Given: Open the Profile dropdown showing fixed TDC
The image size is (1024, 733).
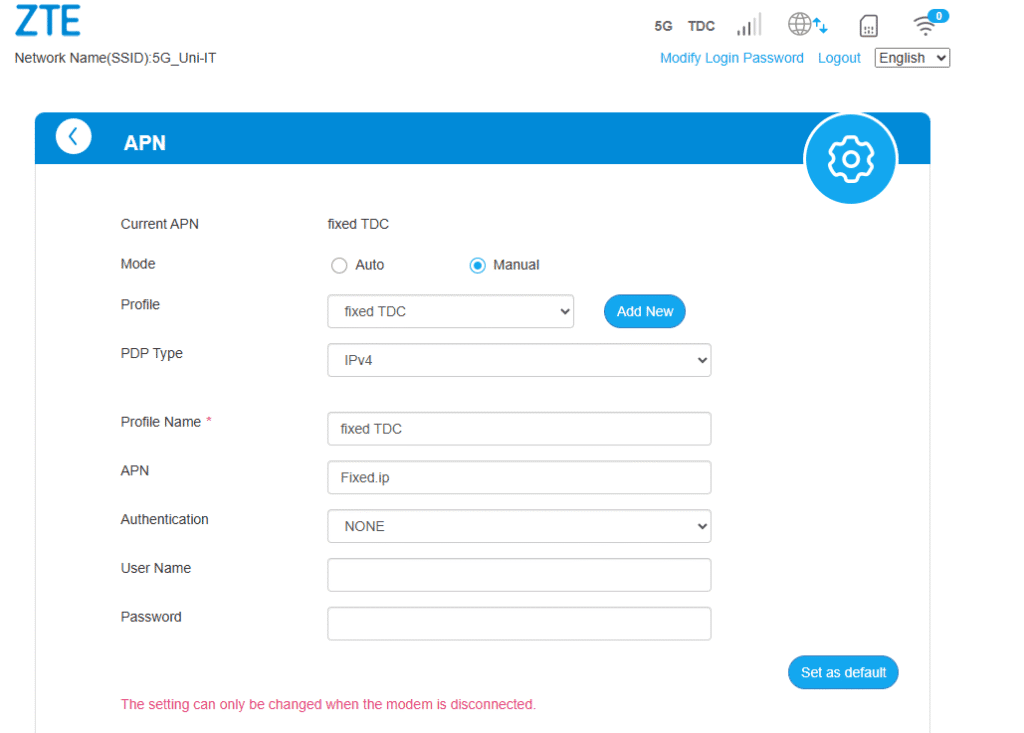Looking at the screenshot, I should [x=451, y=312].
